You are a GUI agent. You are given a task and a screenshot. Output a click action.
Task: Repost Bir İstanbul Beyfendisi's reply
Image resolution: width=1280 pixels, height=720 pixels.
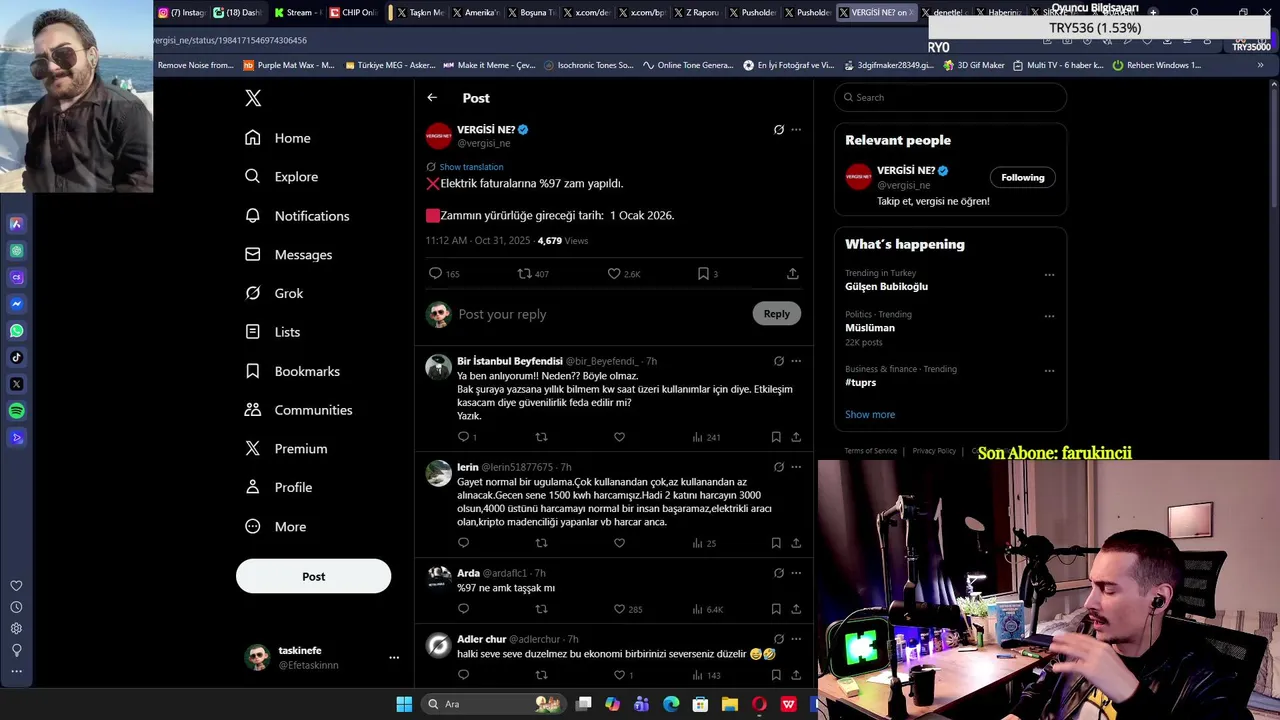pyautogui.click(x=541, y=437)
